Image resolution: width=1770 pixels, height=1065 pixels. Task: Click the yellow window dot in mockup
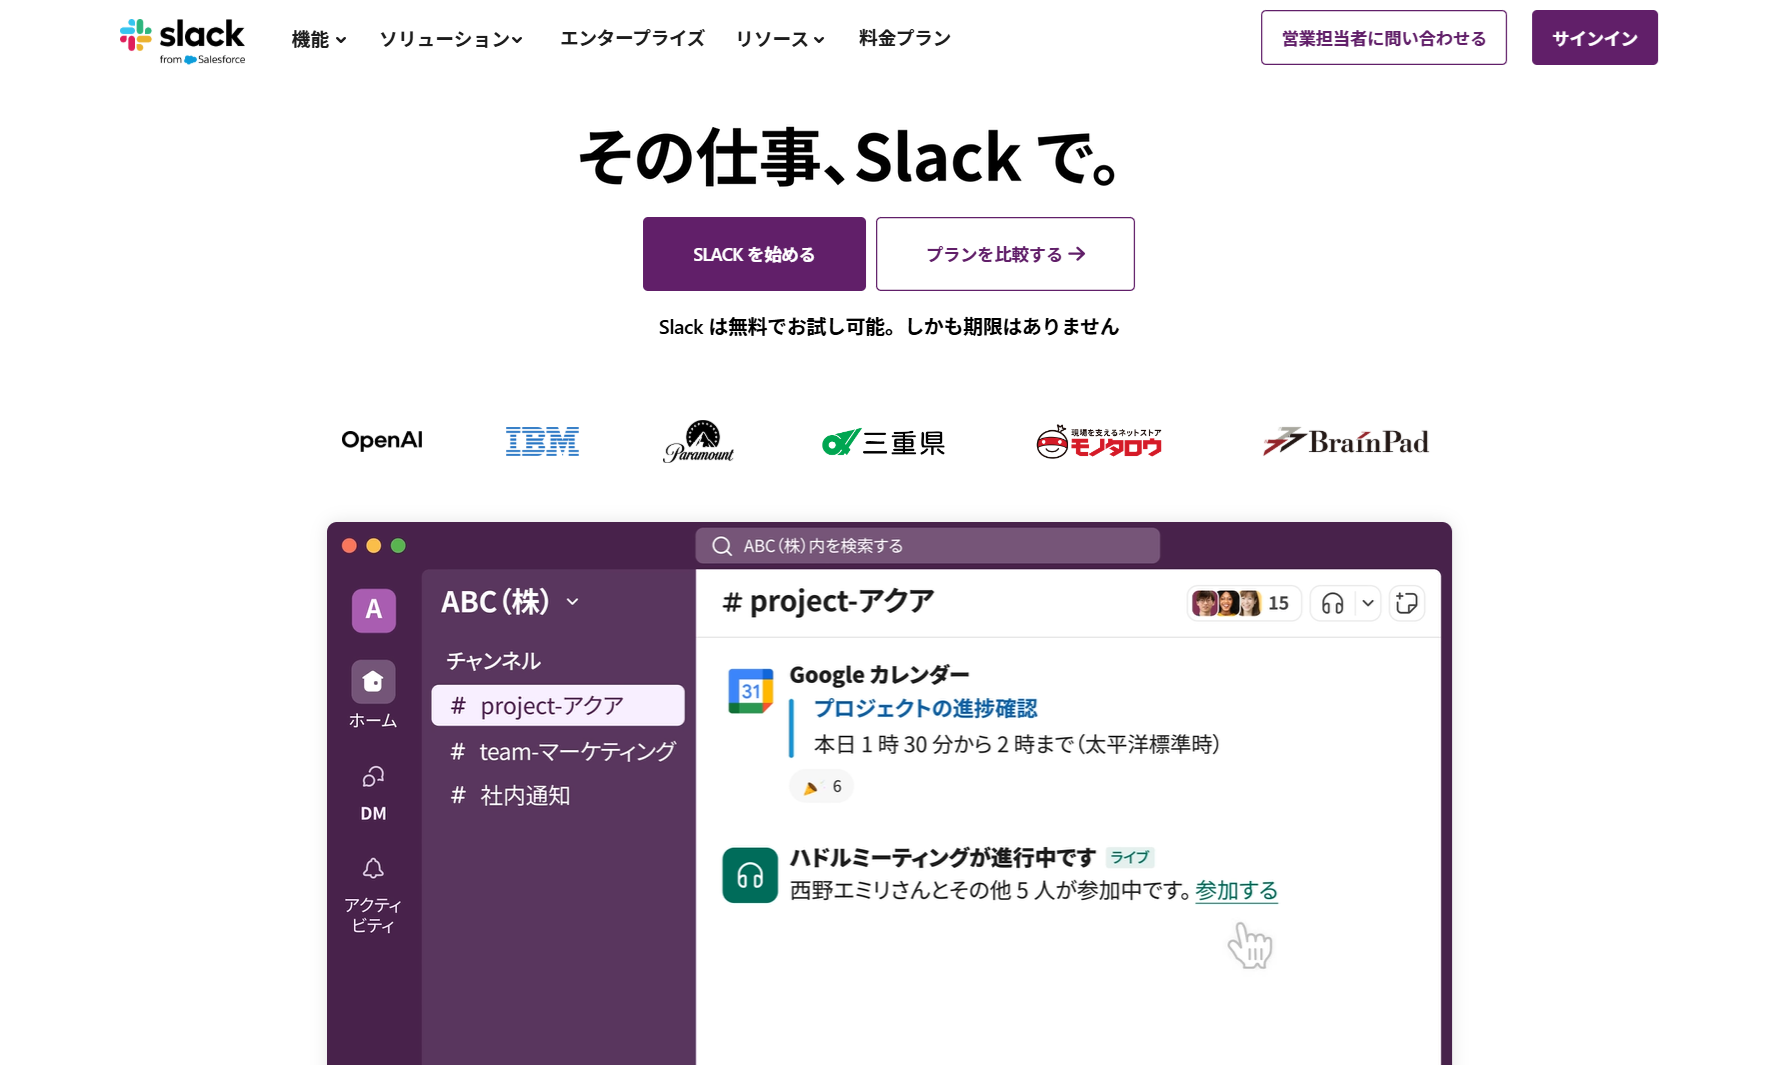tap(374, 546)
